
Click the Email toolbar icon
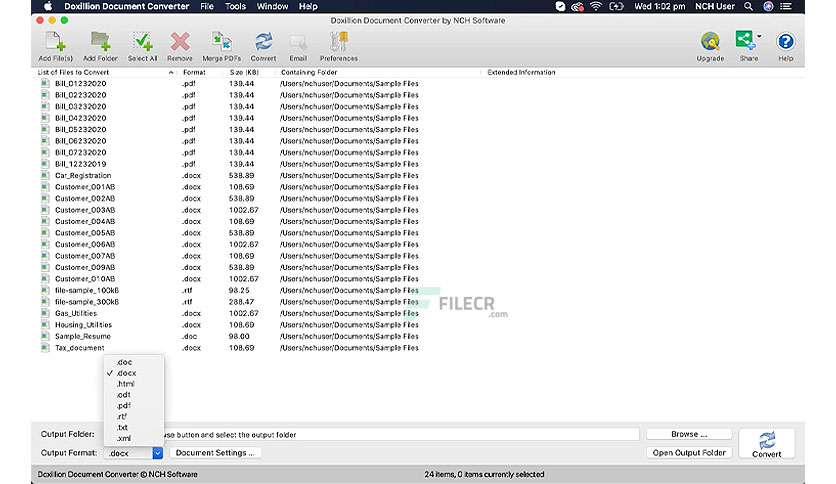(298, 46)
